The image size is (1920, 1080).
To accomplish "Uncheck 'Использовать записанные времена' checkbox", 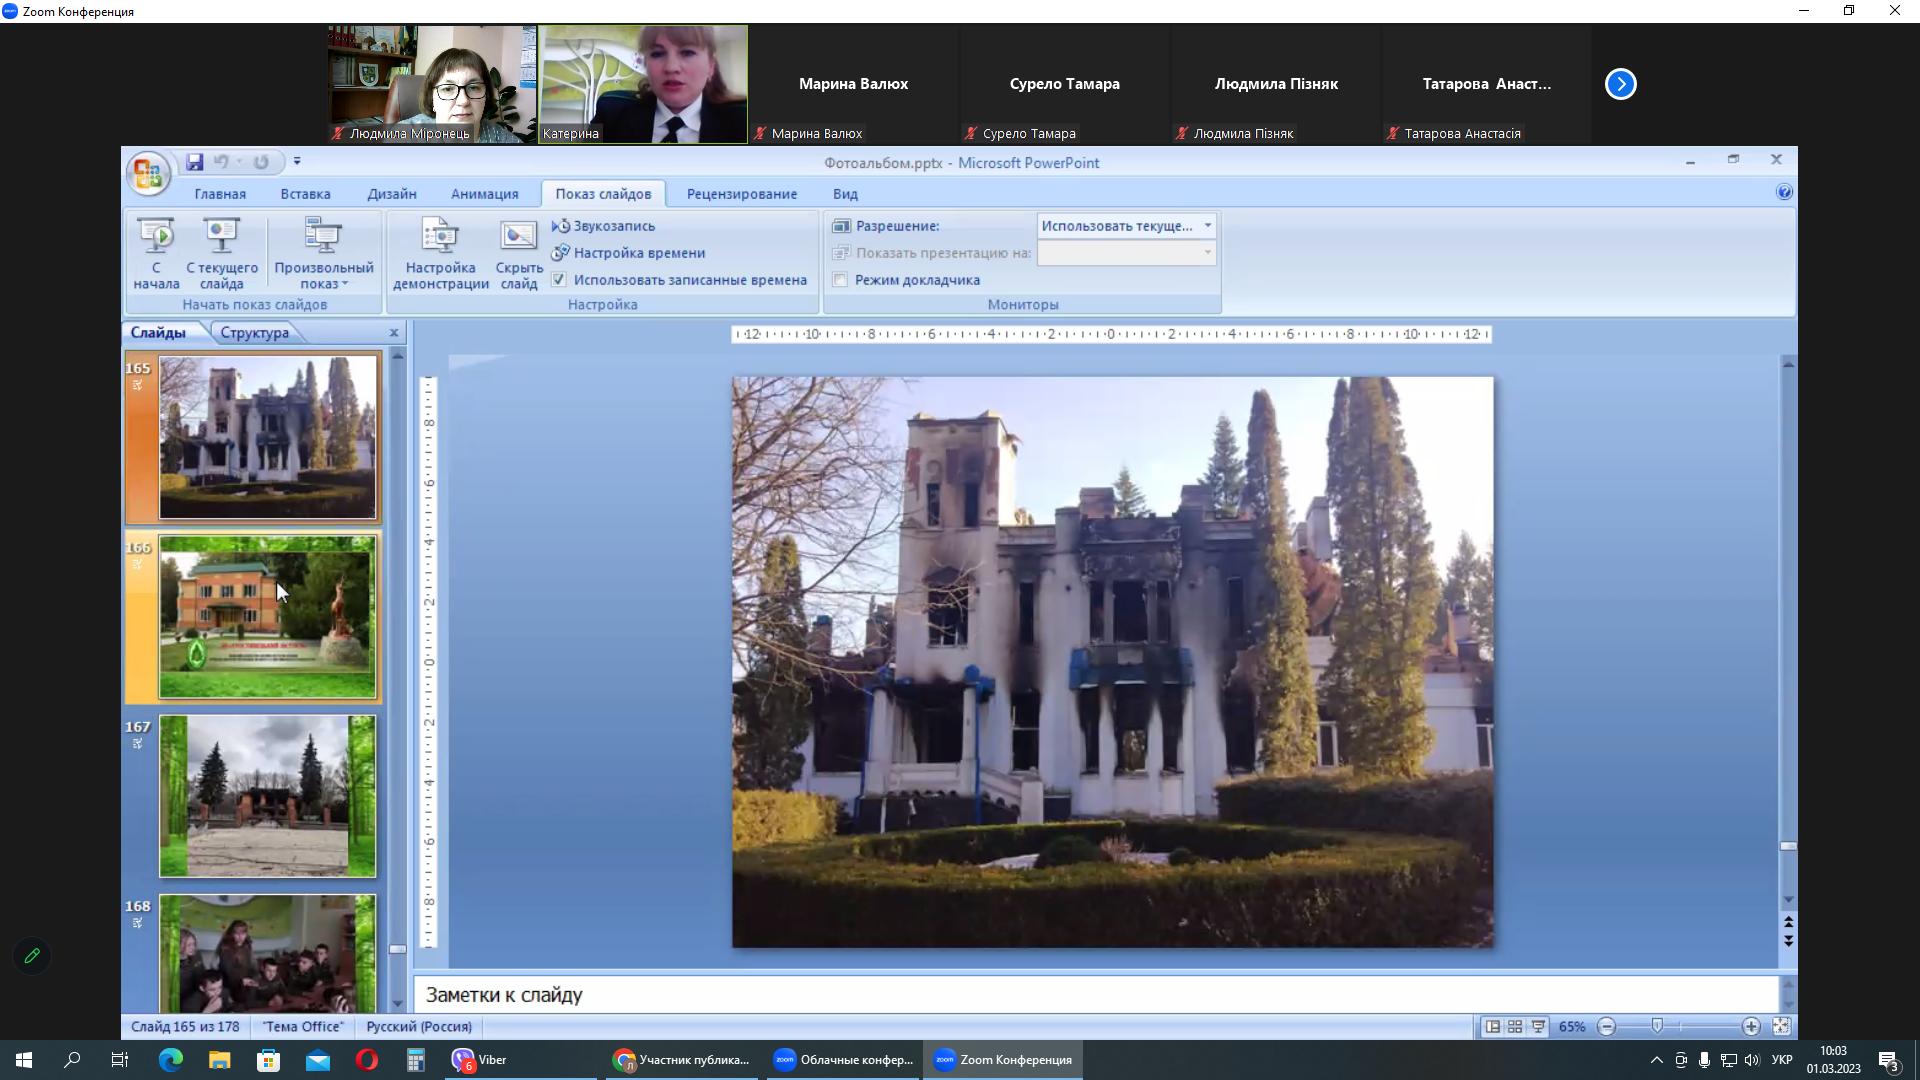I will coord(559,280).
